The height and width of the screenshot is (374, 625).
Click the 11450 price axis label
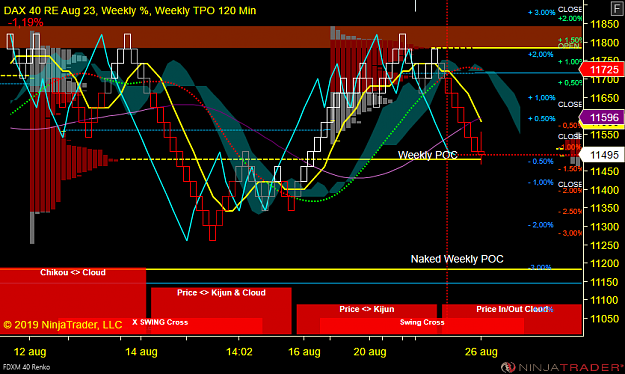pyautogui.click(x=604, y=172)
